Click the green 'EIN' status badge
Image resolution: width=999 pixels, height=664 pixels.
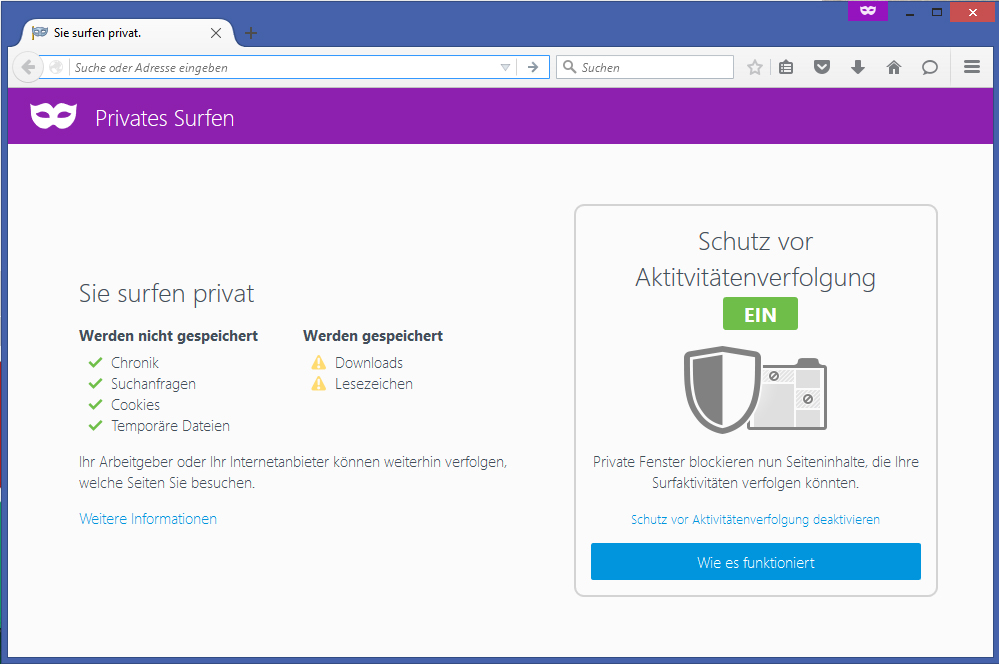tap(760, 314)
